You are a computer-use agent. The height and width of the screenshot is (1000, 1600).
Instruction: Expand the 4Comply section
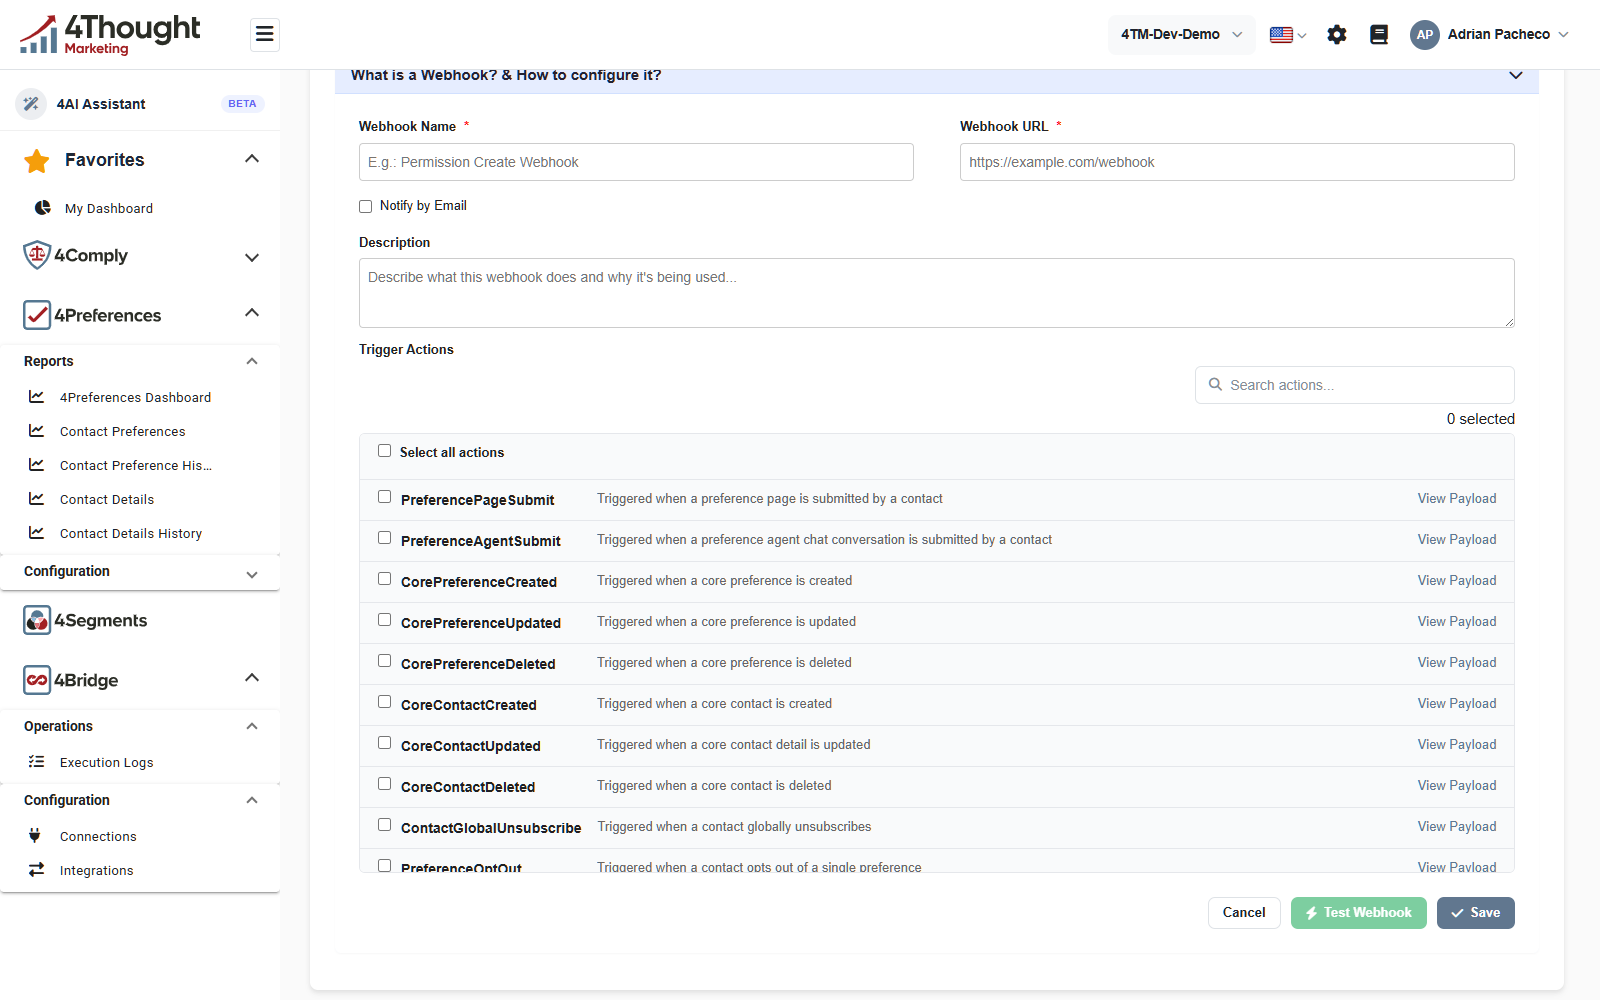252,257
